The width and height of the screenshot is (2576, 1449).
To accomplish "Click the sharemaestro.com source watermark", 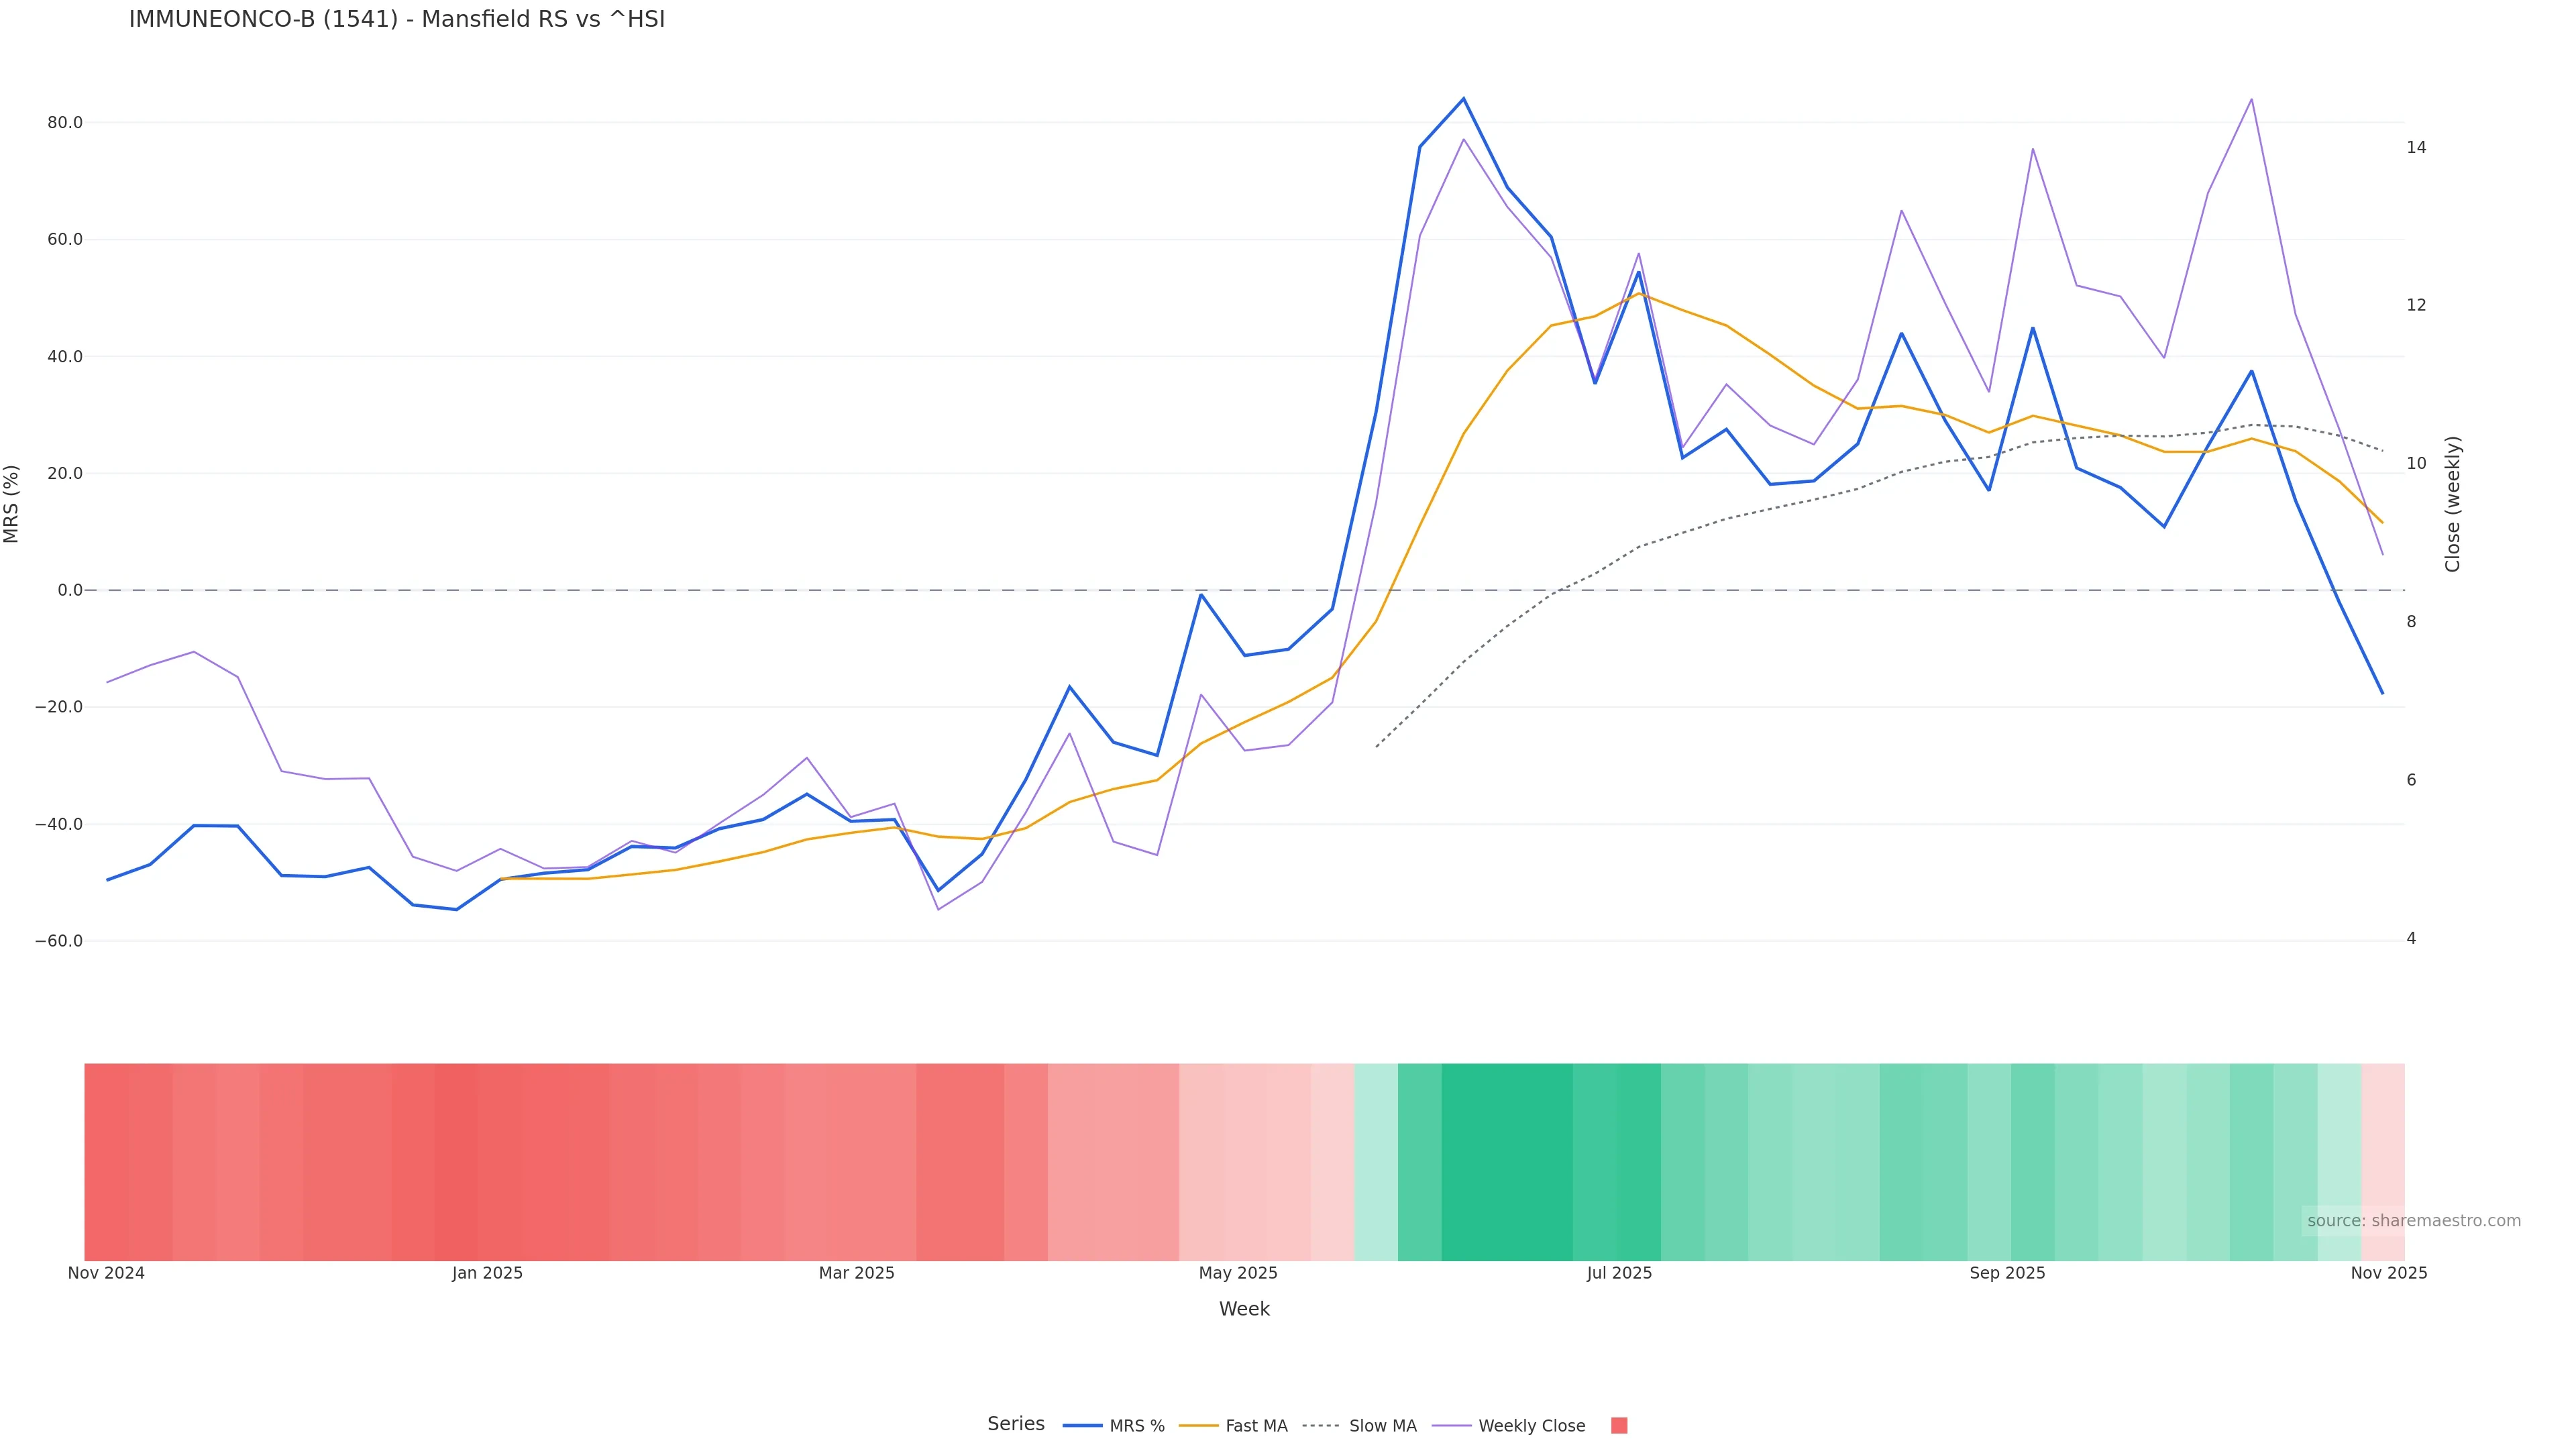I will coord(2413,1221).
